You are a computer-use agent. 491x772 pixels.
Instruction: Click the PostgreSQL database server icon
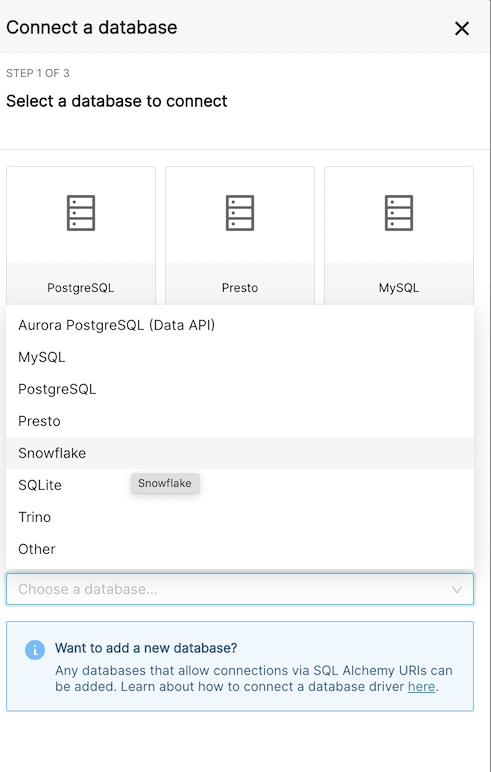[81, 213]
